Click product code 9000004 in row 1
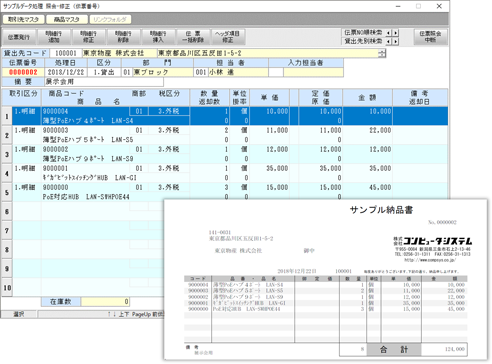Image resolution: width=492 pixels, height=364 pixels. (x=55, y=111)
